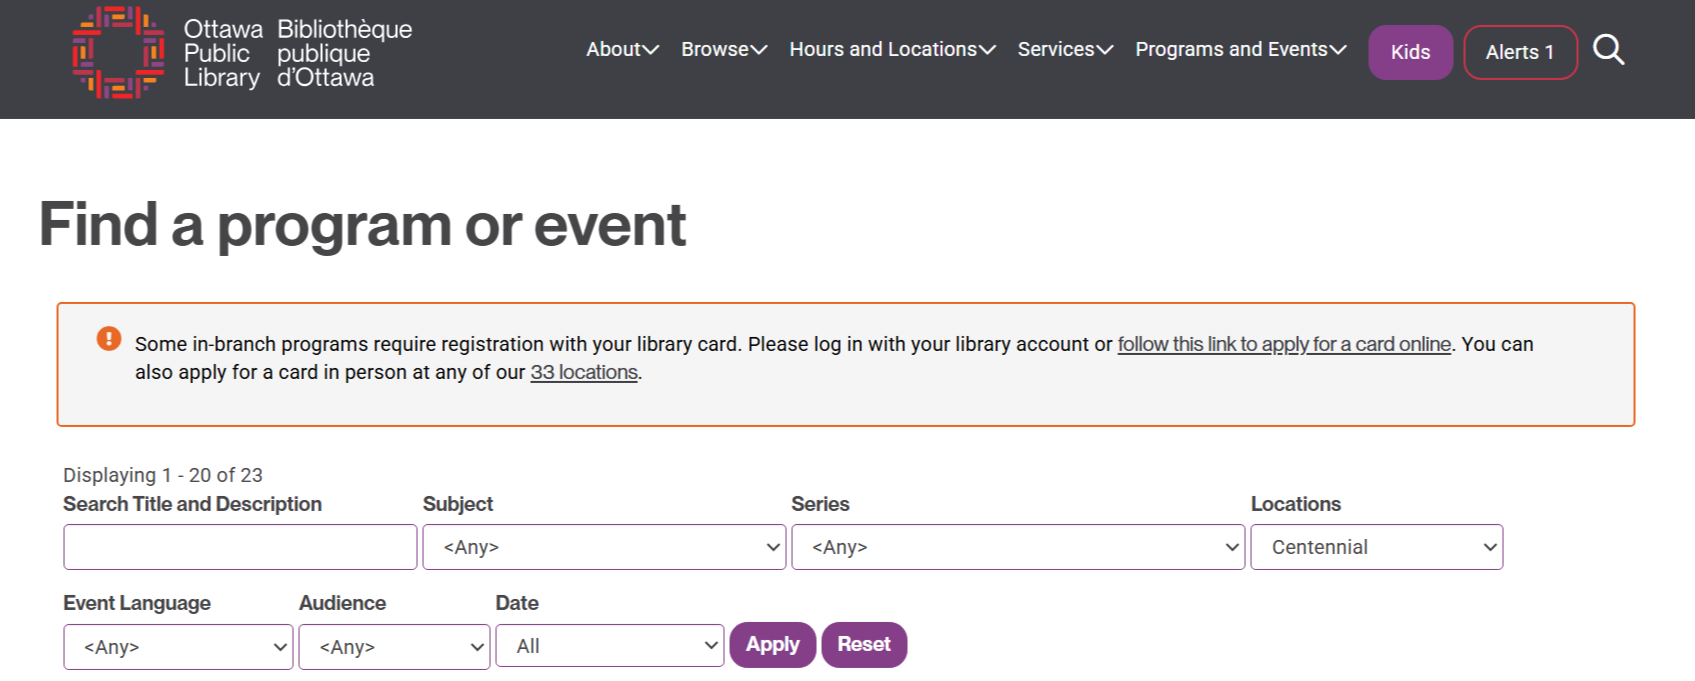
Task: Open the Browse menu
Action: [723, 50]
